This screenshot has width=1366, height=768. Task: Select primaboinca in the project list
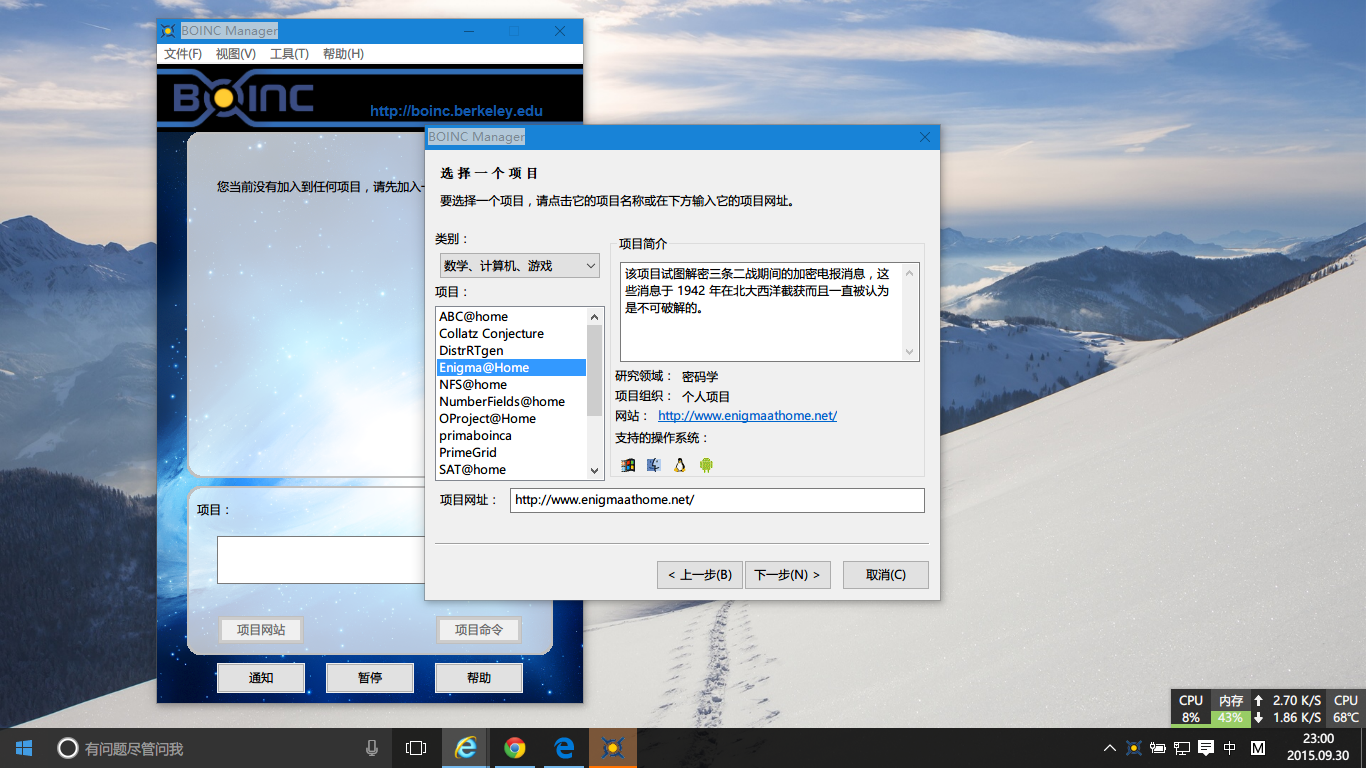pos(511,436)
